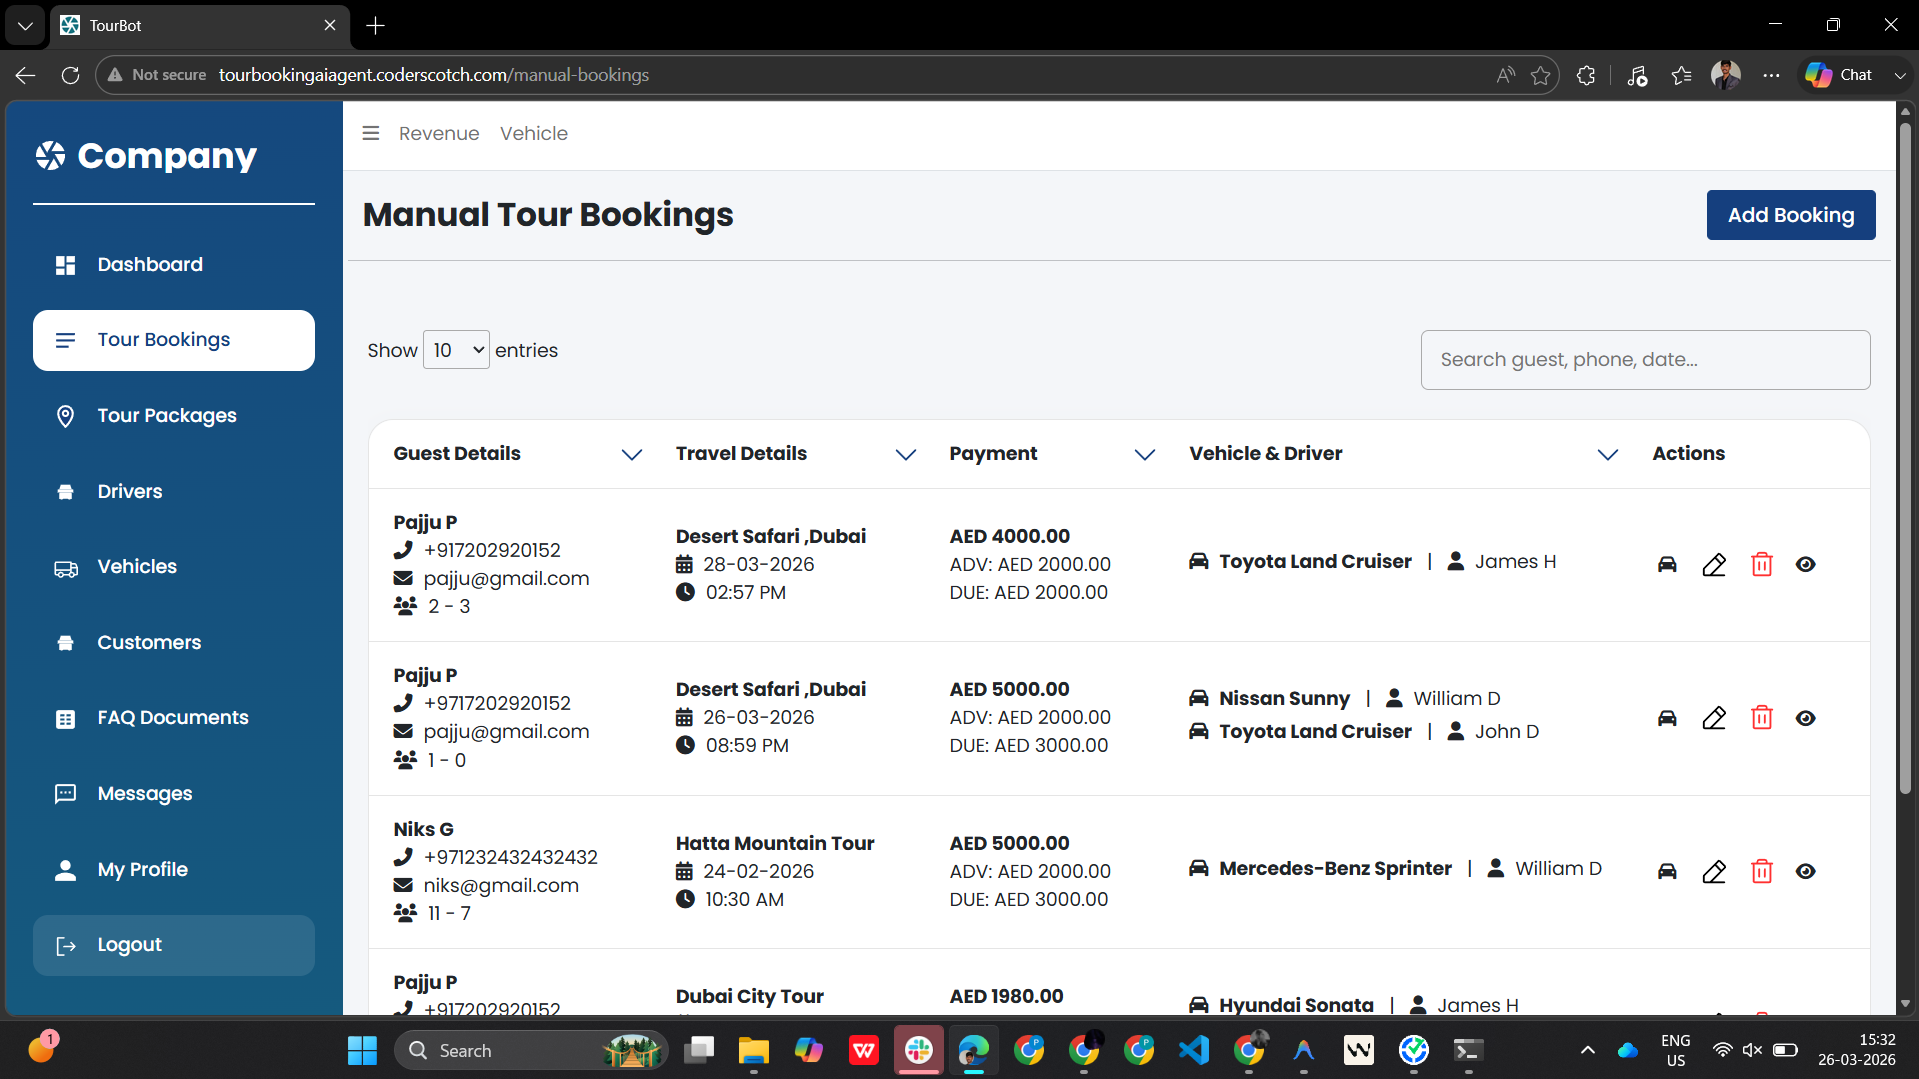Assign vehicle for the 28-03-2026 Desert Safari booking
This screenshot has height=1079, width=1919.
point(1667,564)
